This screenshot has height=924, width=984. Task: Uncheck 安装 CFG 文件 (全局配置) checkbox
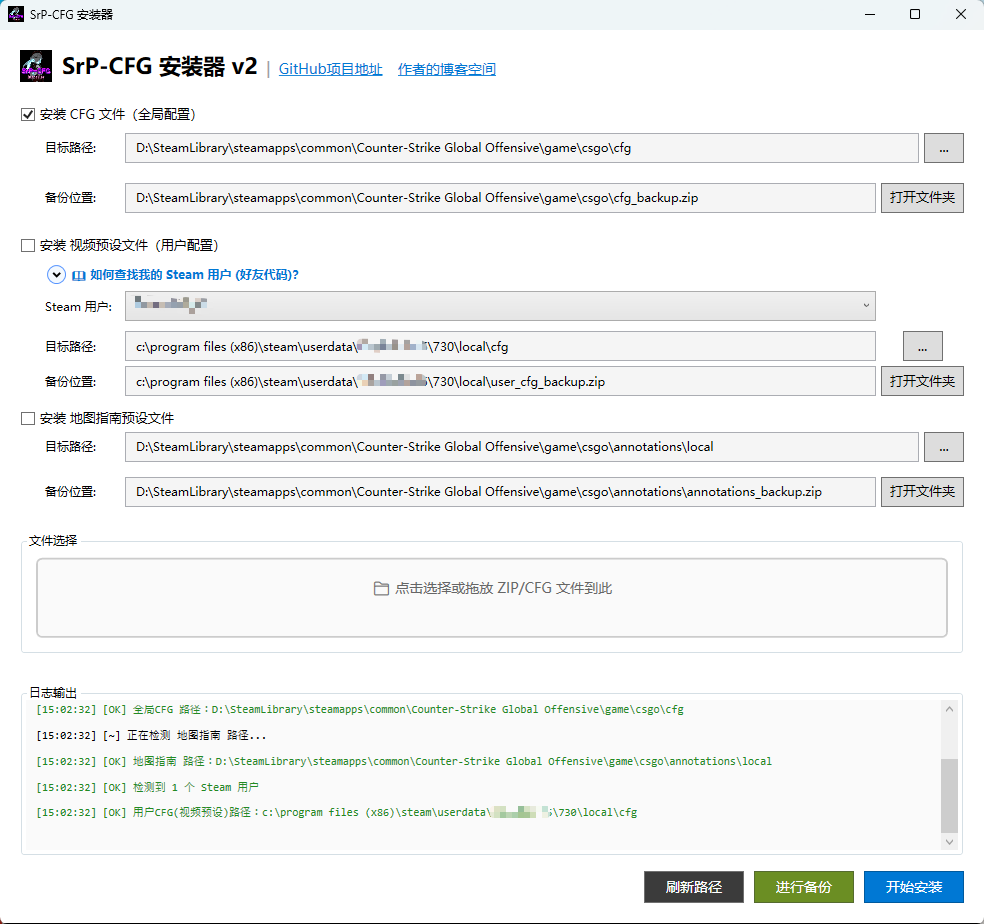pyautogui.click(x=28, y=114)
